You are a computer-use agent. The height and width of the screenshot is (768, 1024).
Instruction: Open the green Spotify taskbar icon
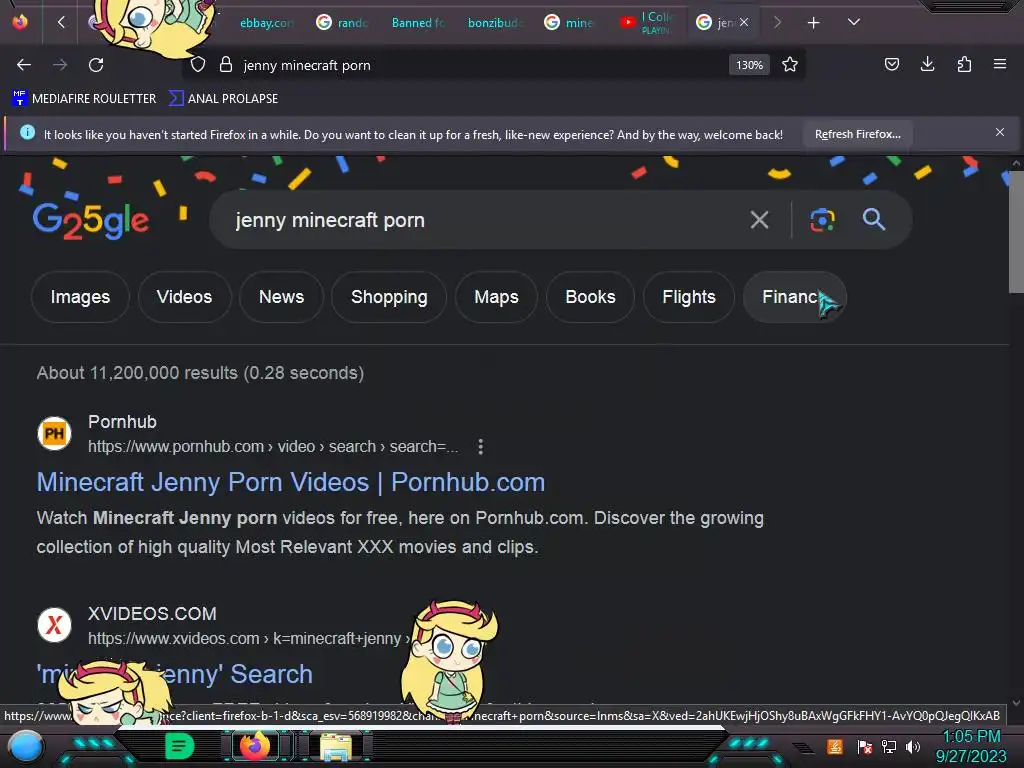(x=180, y=746)
